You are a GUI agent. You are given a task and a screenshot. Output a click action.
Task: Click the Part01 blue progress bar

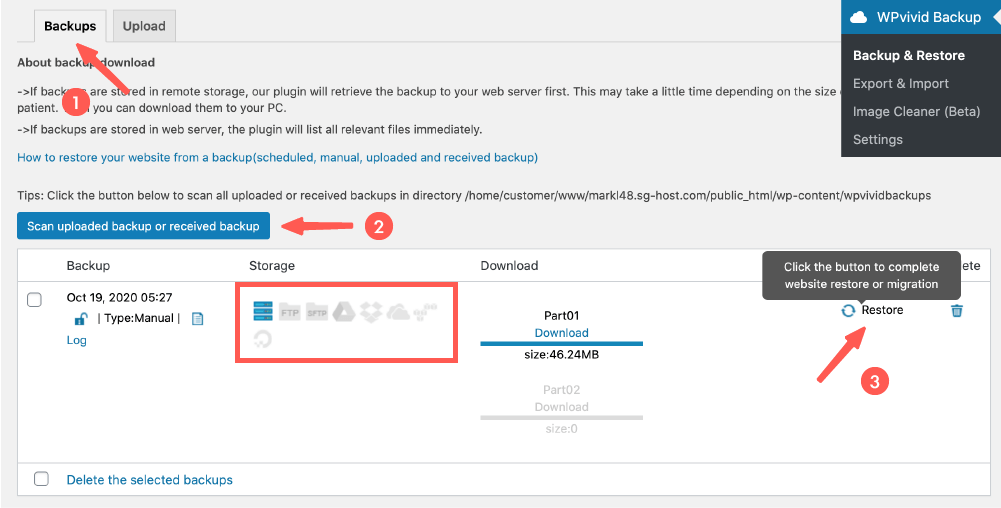pyautogui.click(x=562, y=343)
